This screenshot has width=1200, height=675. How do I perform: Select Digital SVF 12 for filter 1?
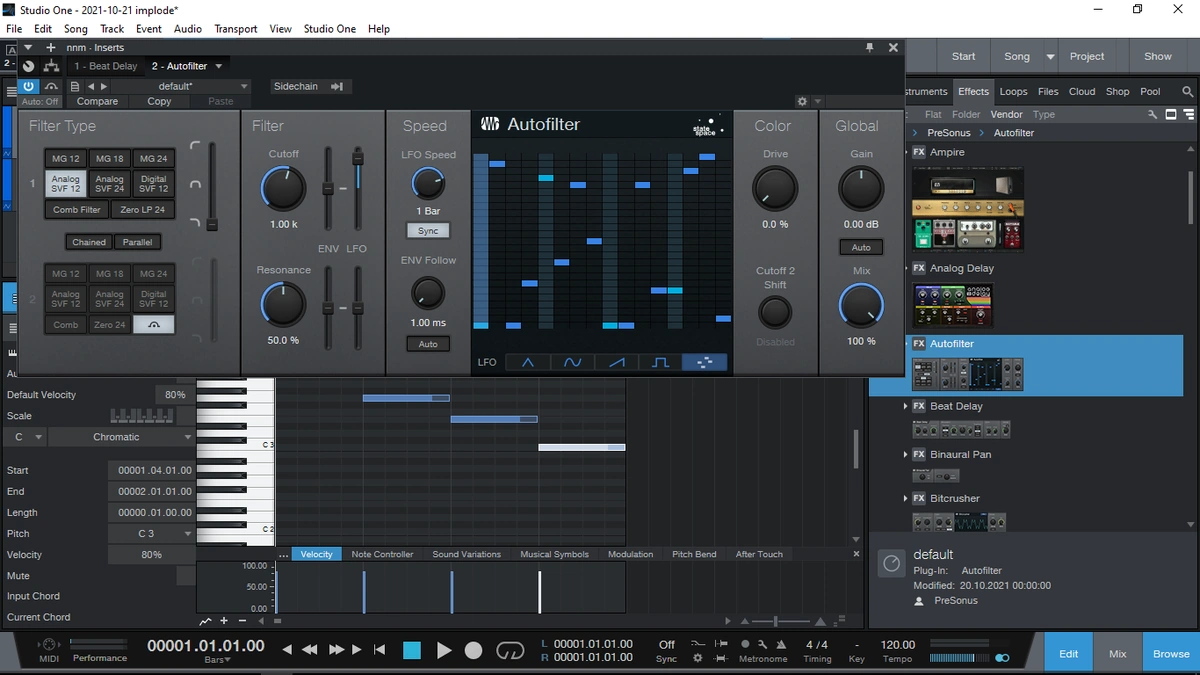click(154, 184)
